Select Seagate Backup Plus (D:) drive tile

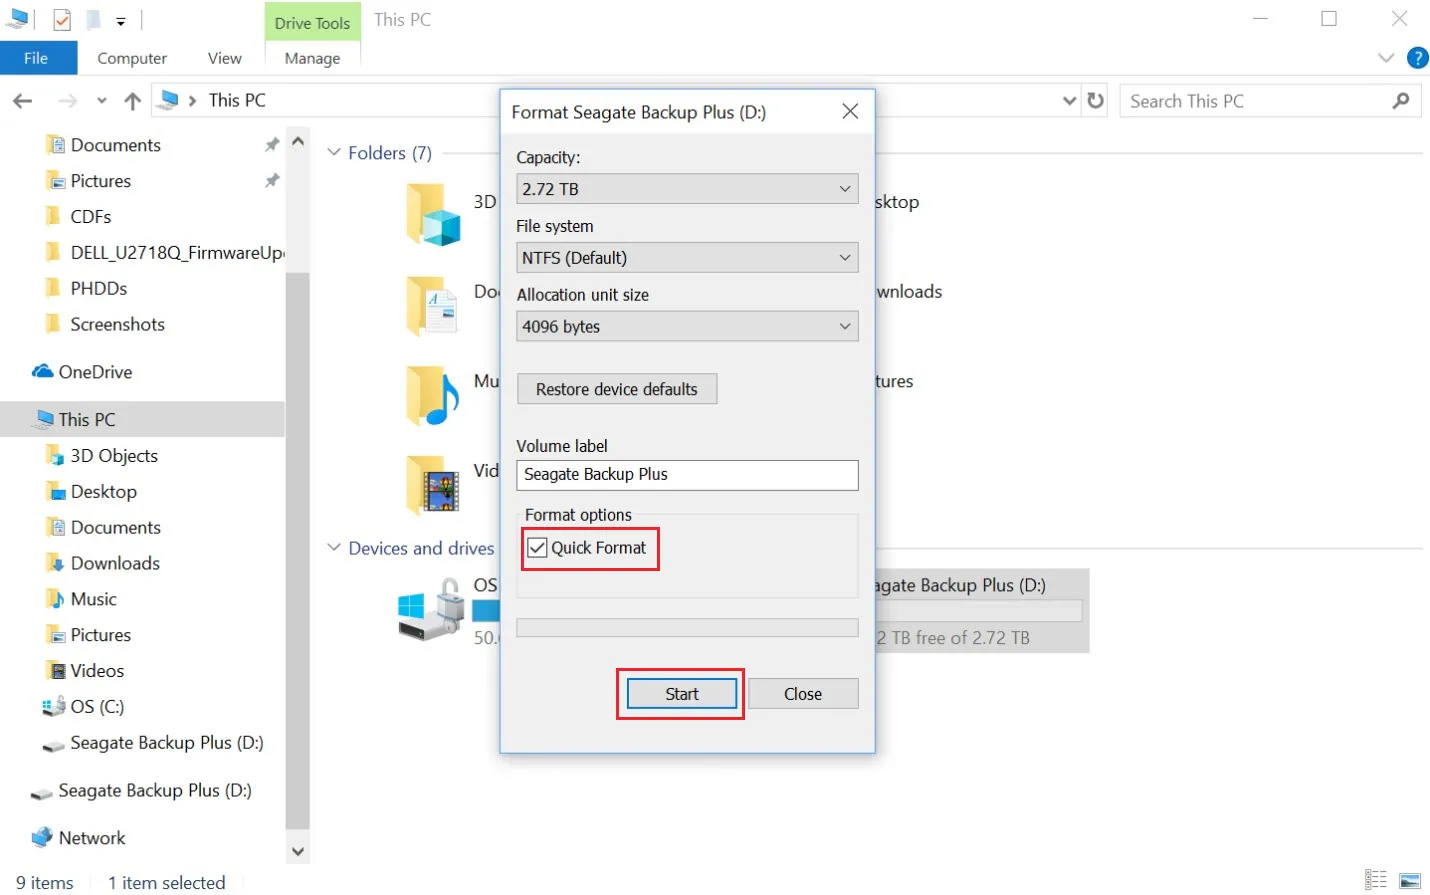[x=982, y=611]
